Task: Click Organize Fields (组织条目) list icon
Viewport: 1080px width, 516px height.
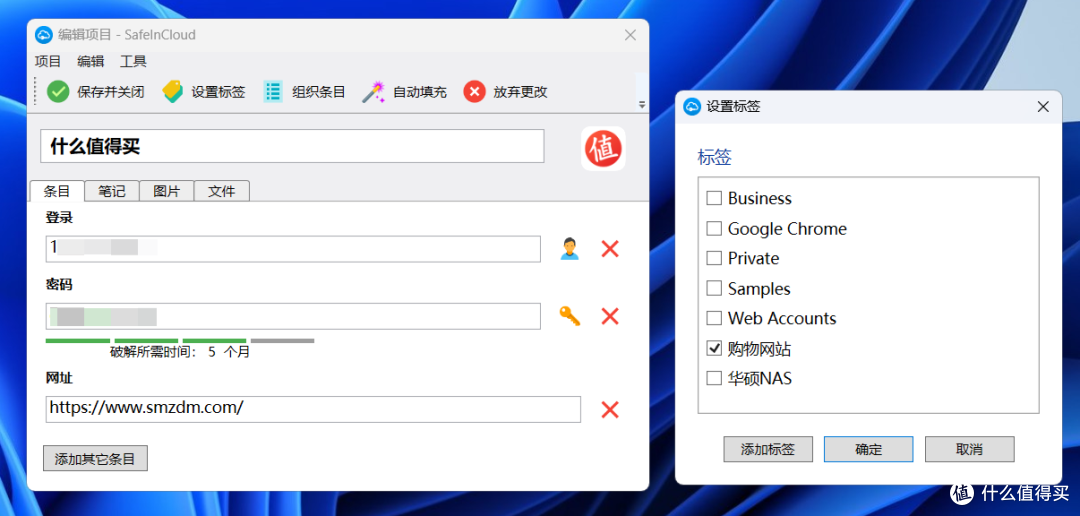Action: point(273,92)
